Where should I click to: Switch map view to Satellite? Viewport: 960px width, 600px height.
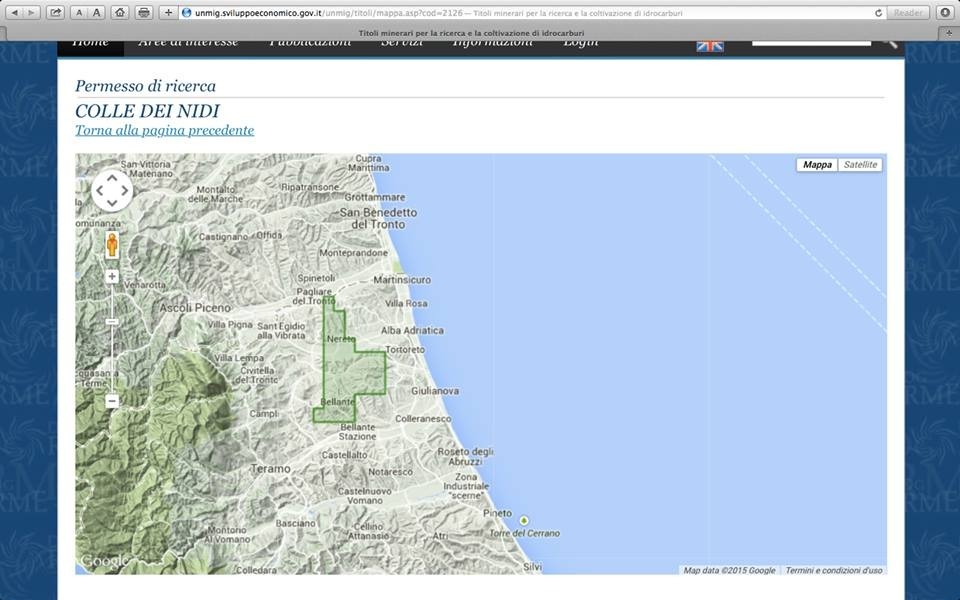click(x=859, y=165)
